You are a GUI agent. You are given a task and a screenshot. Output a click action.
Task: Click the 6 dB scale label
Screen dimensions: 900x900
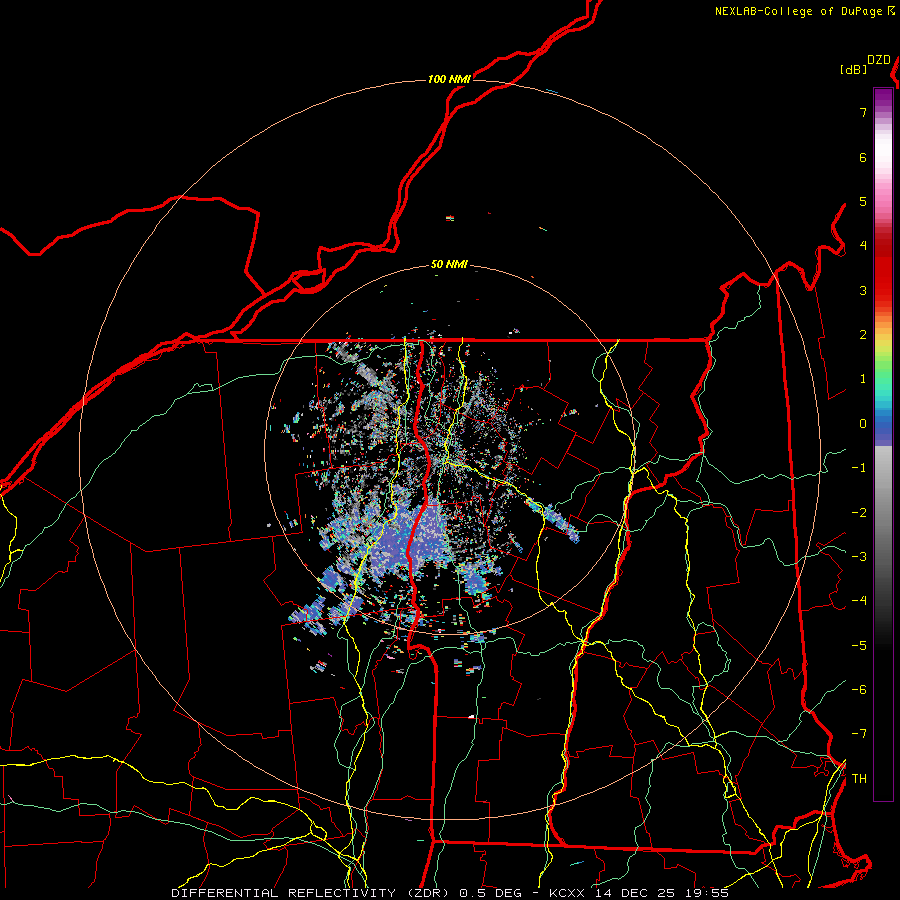863,157
